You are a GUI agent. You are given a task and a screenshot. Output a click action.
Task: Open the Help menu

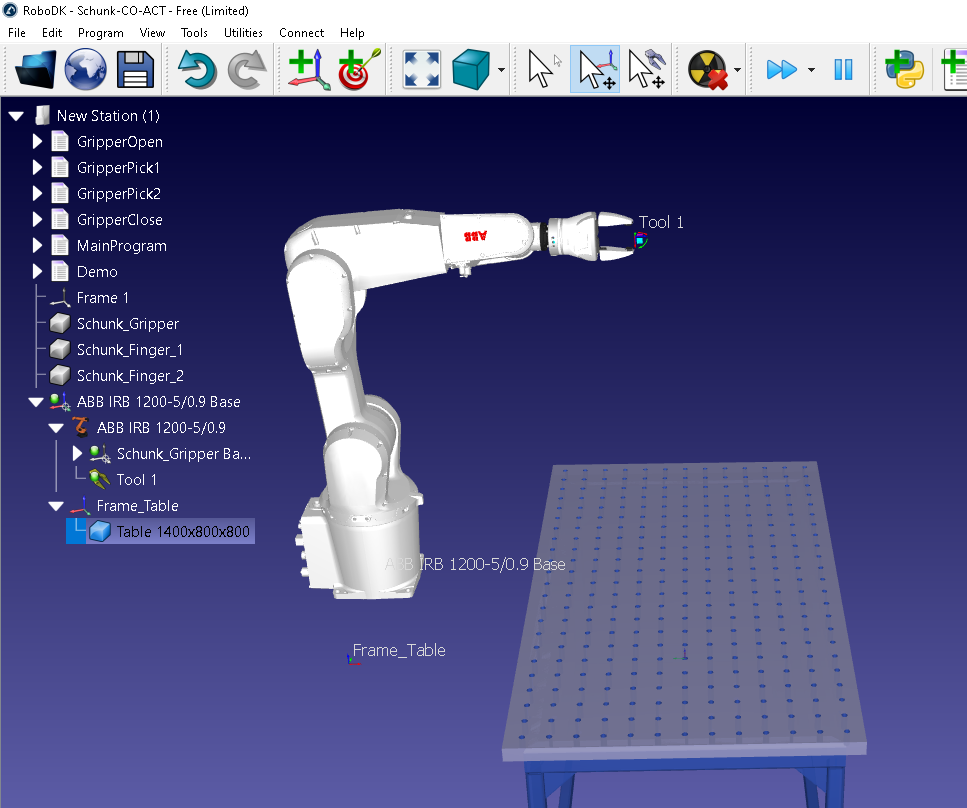[352, 33]
